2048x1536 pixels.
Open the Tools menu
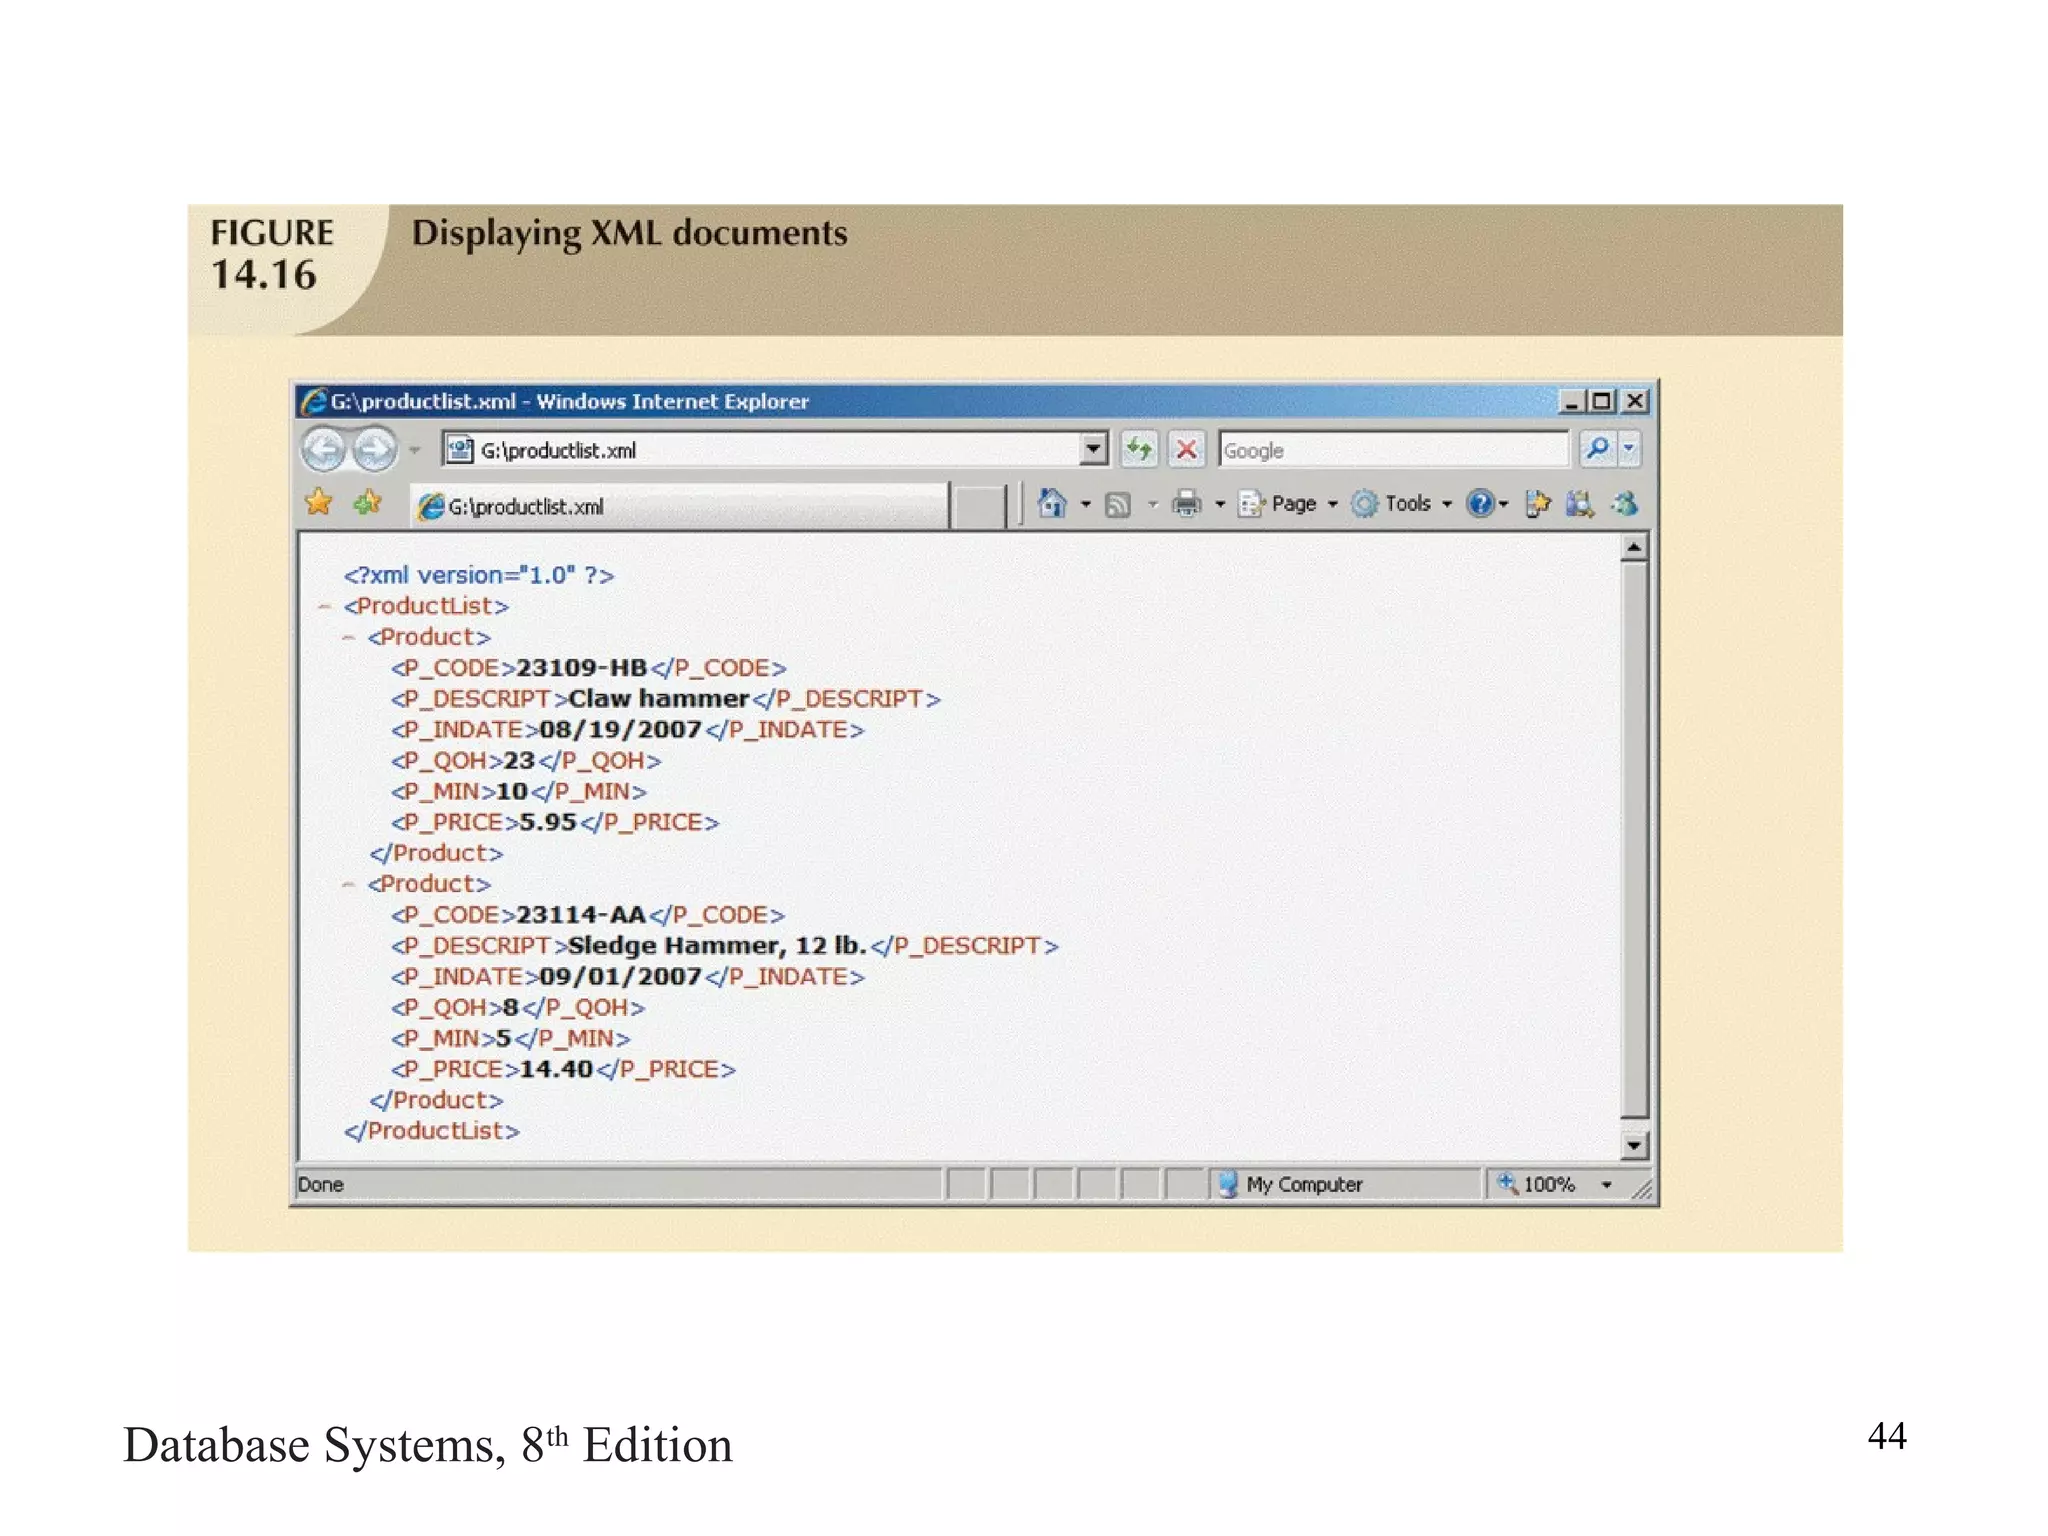point(1401,504)
